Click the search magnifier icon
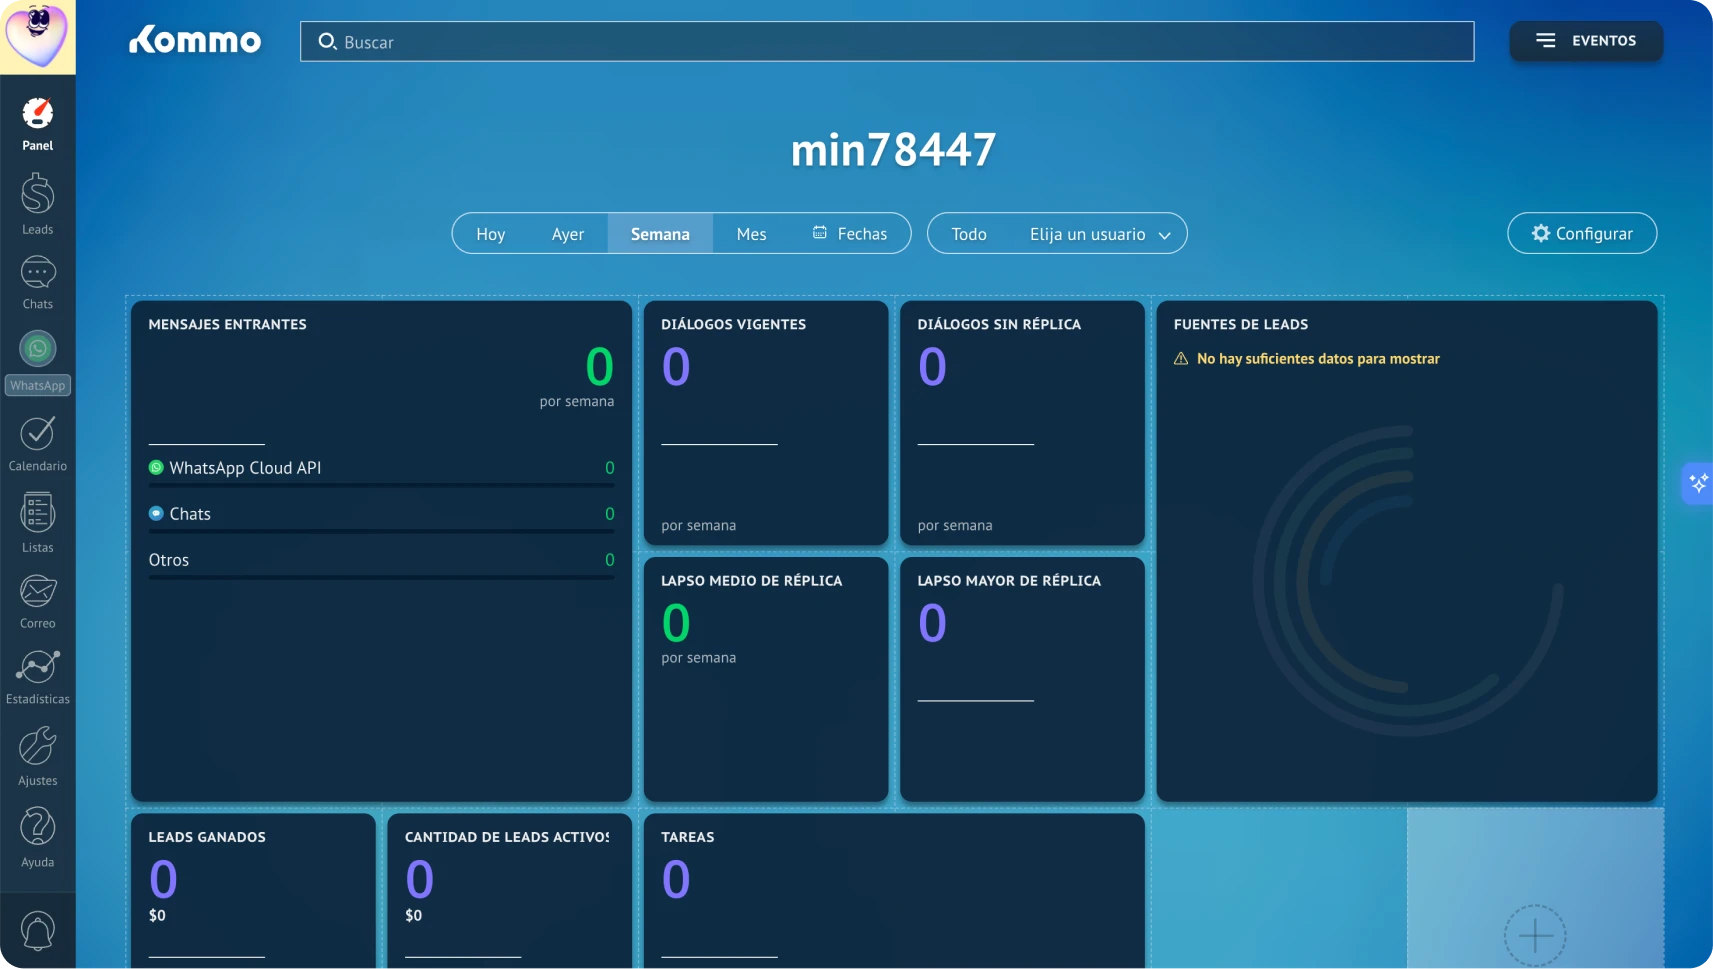The height and width of the screenshot is (969, 1713). coord(327,41)
